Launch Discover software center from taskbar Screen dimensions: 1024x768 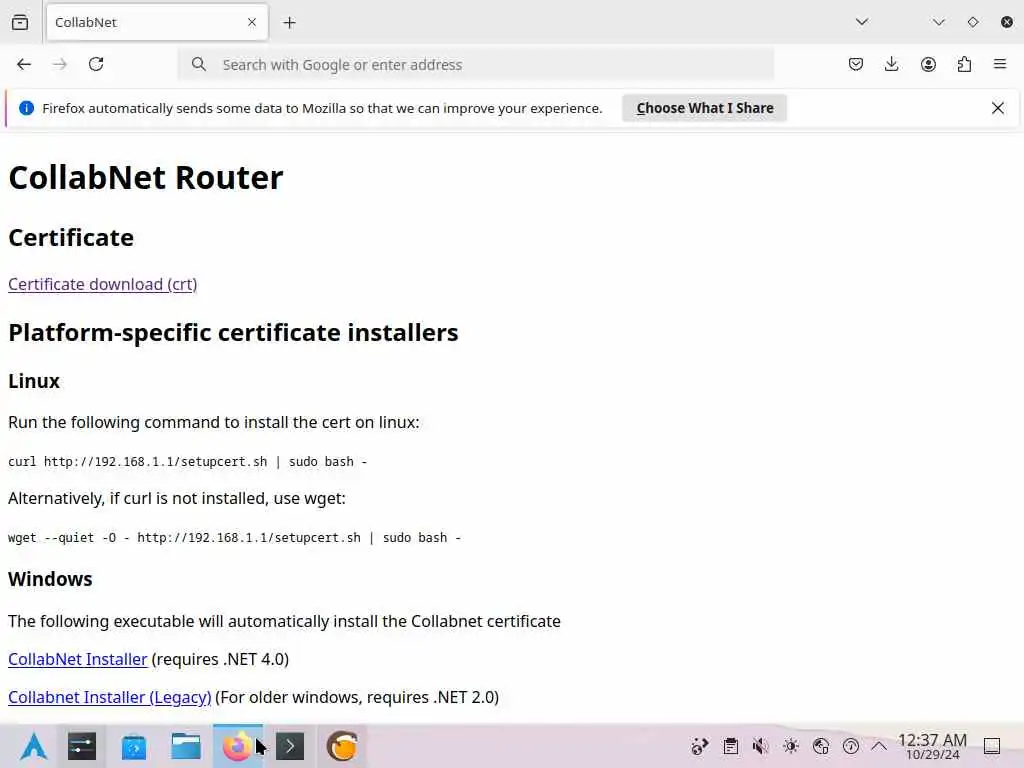tap(134, 746)
